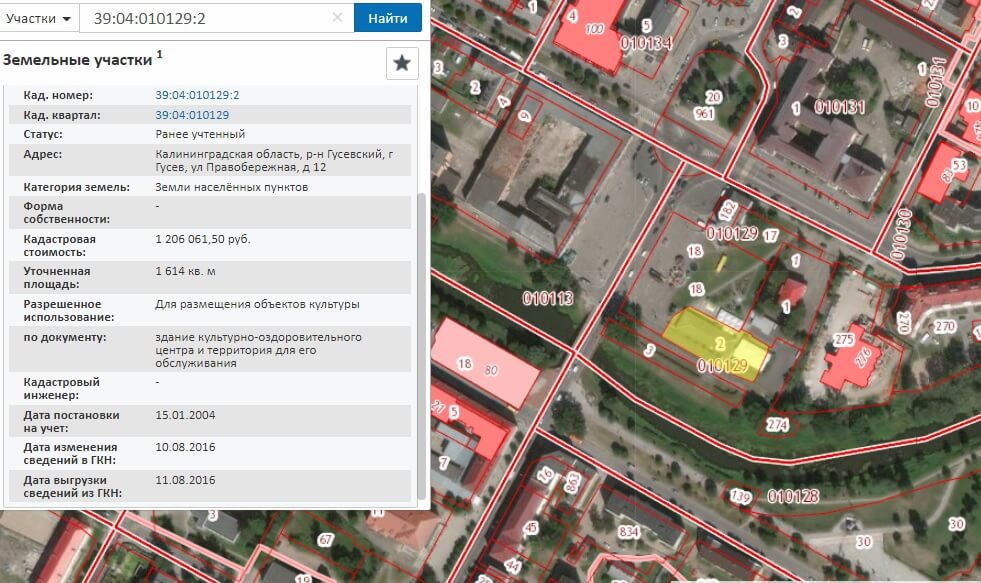Add parcel to favorites with star icon
The width and height of the screenshot is (981, 583).
(402, 63)
